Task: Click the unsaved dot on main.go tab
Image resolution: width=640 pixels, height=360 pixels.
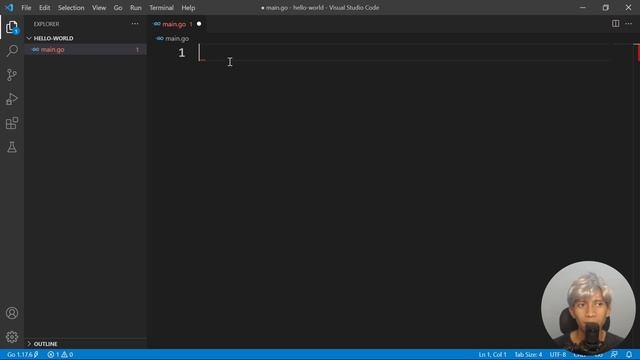Action: [x=199, y=24]
